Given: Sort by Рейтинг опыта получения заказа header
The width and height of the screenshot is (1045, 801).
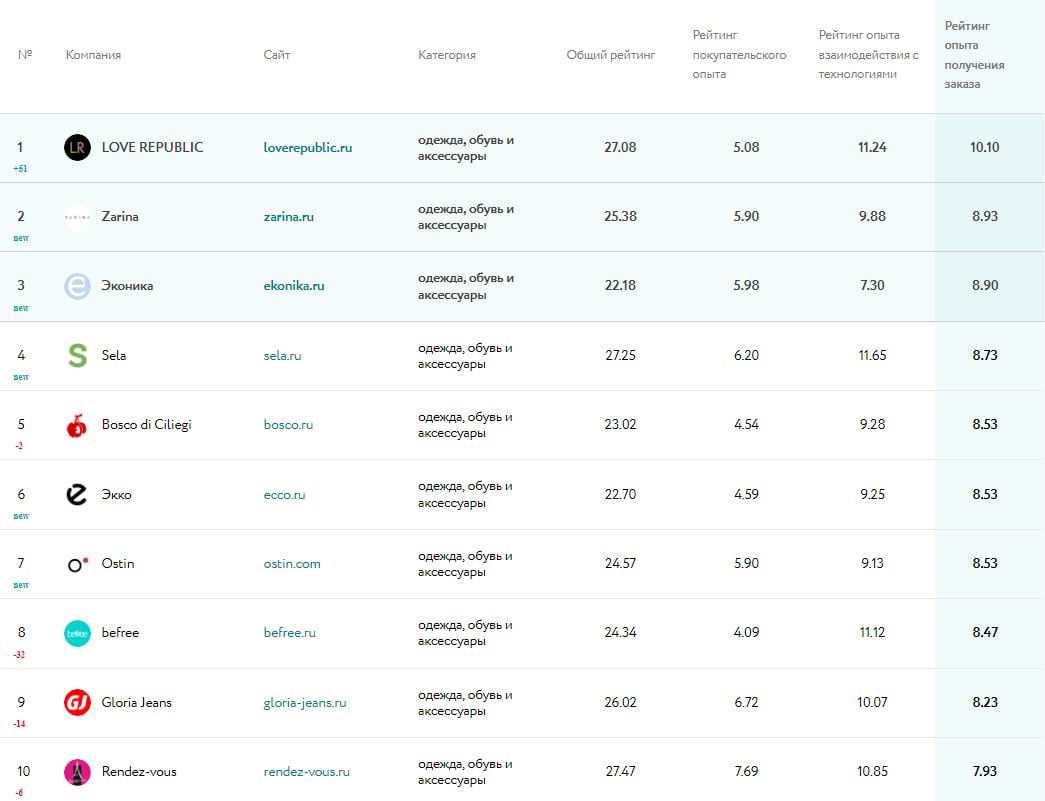Looking at the screenshot, I should click(974, 55).
